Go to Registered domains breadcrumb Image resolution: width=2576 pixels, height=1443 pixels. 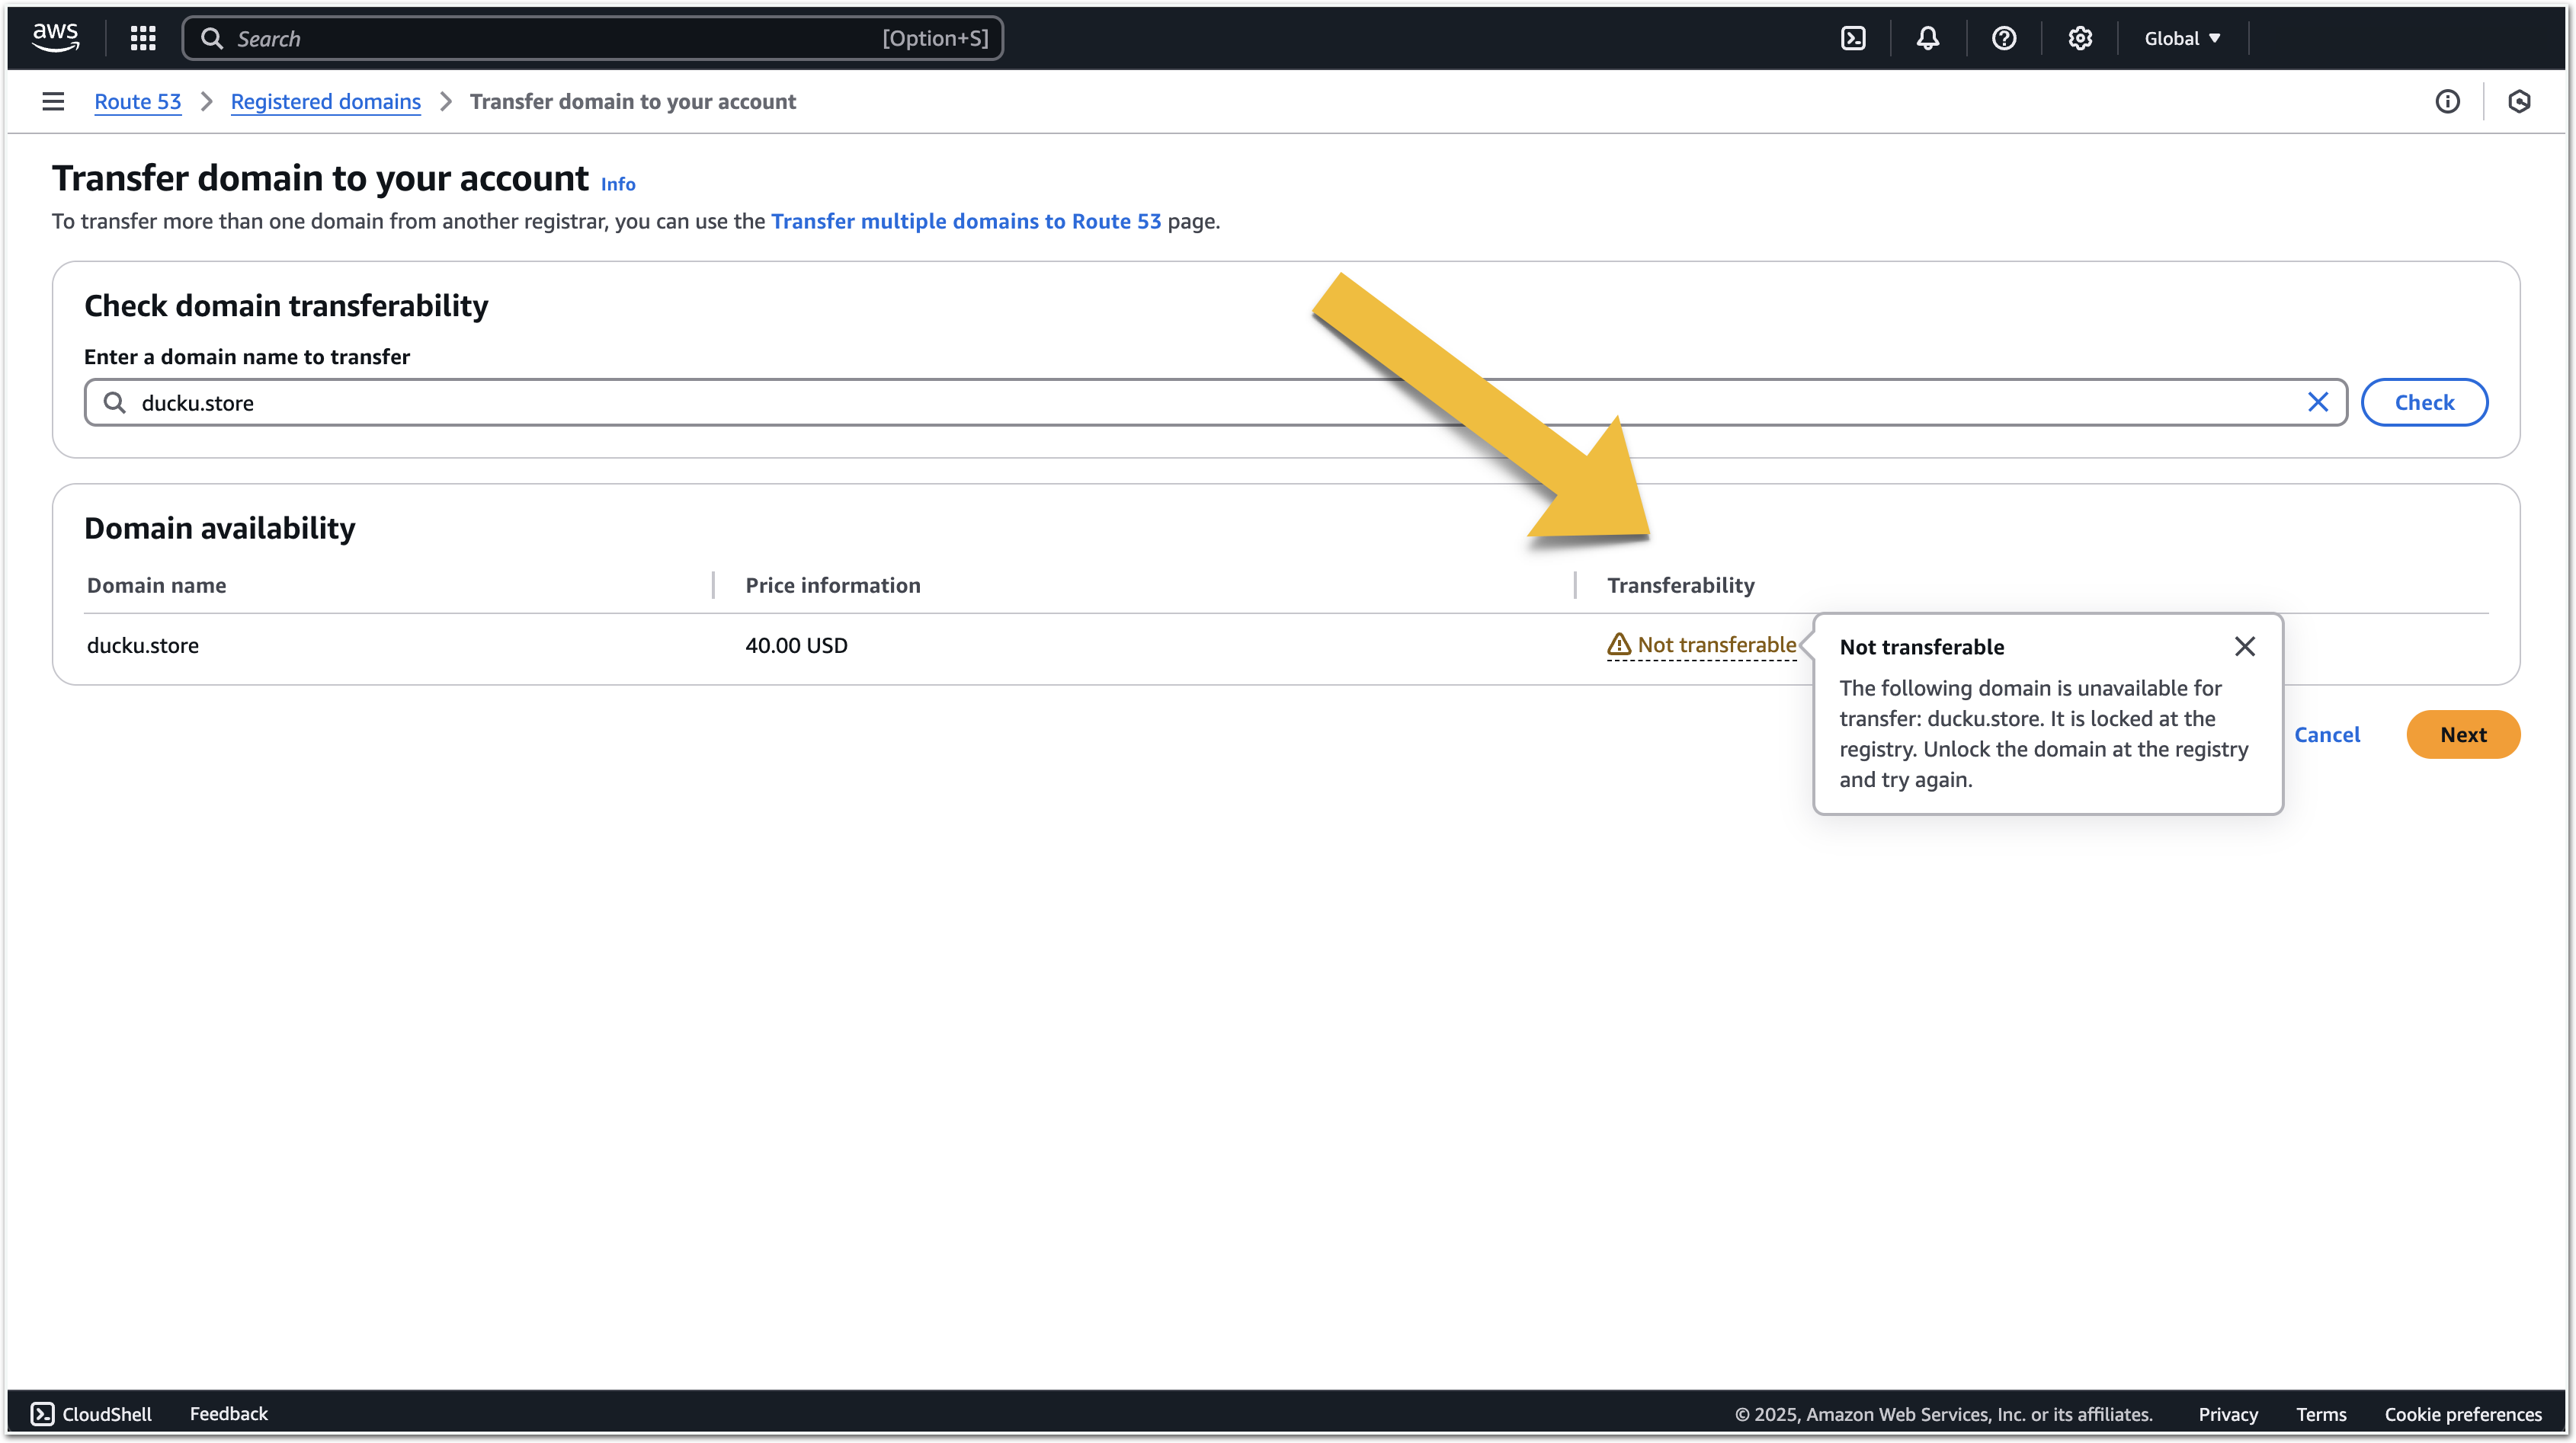click(325, 101)
